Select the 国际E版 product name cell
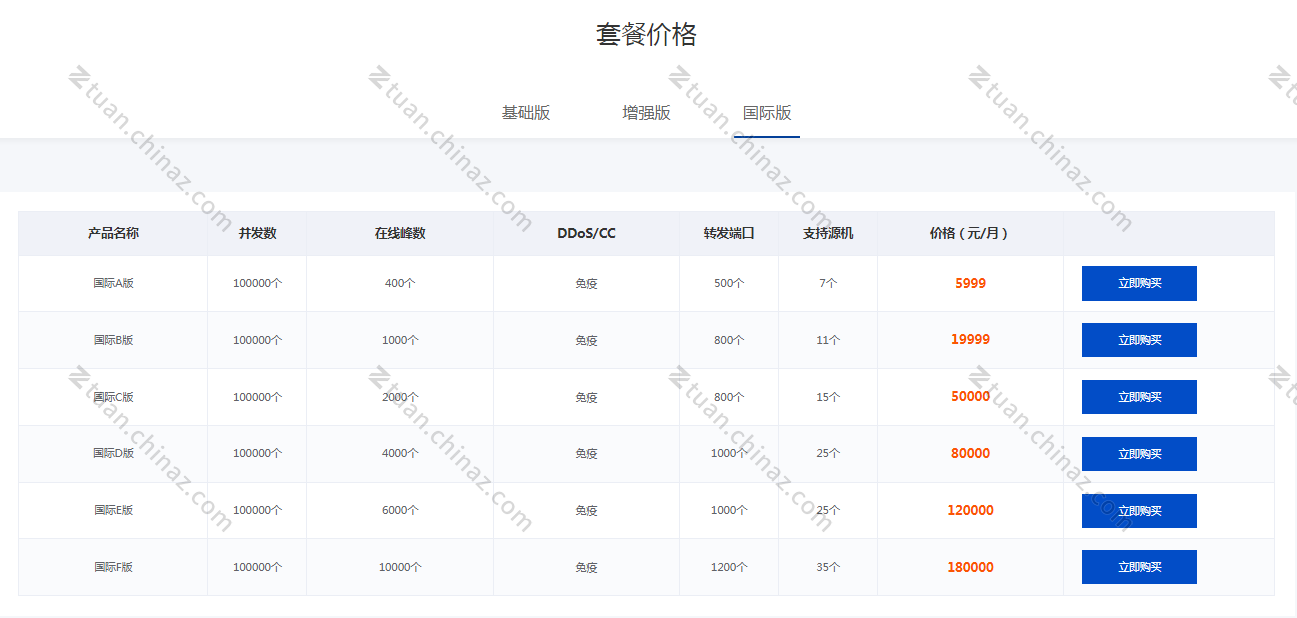The image size is (1297, 618). [113, 510]
